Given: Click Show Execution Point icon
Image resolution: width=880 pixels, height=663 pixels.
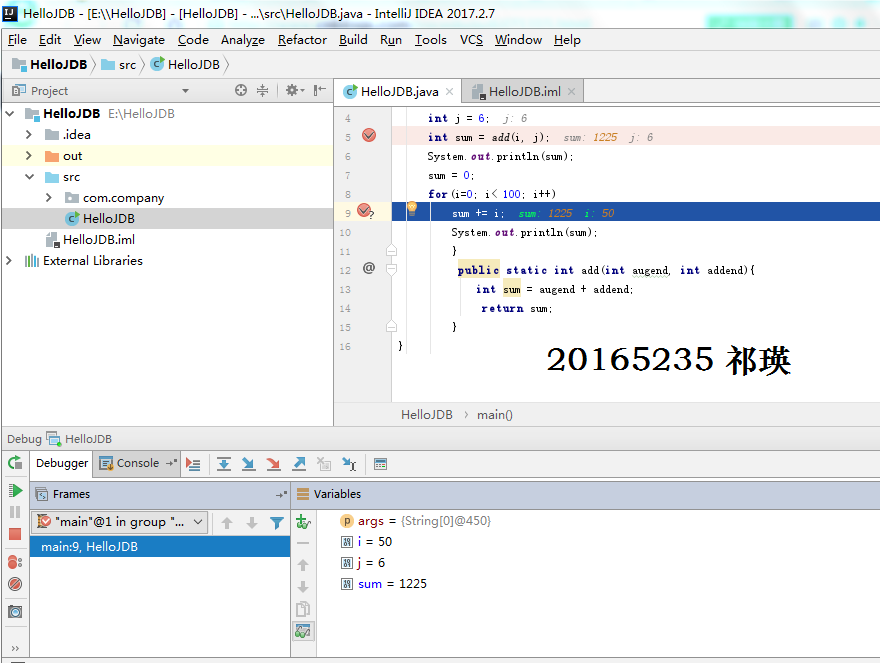Looking at the screenshot, I should (194, 464).
